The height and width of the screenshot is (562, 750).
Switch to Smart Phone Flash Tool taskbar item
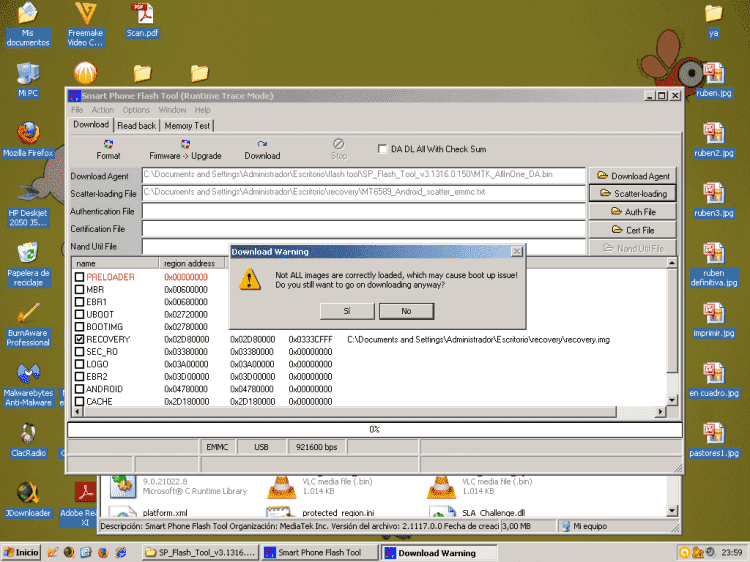320,552
